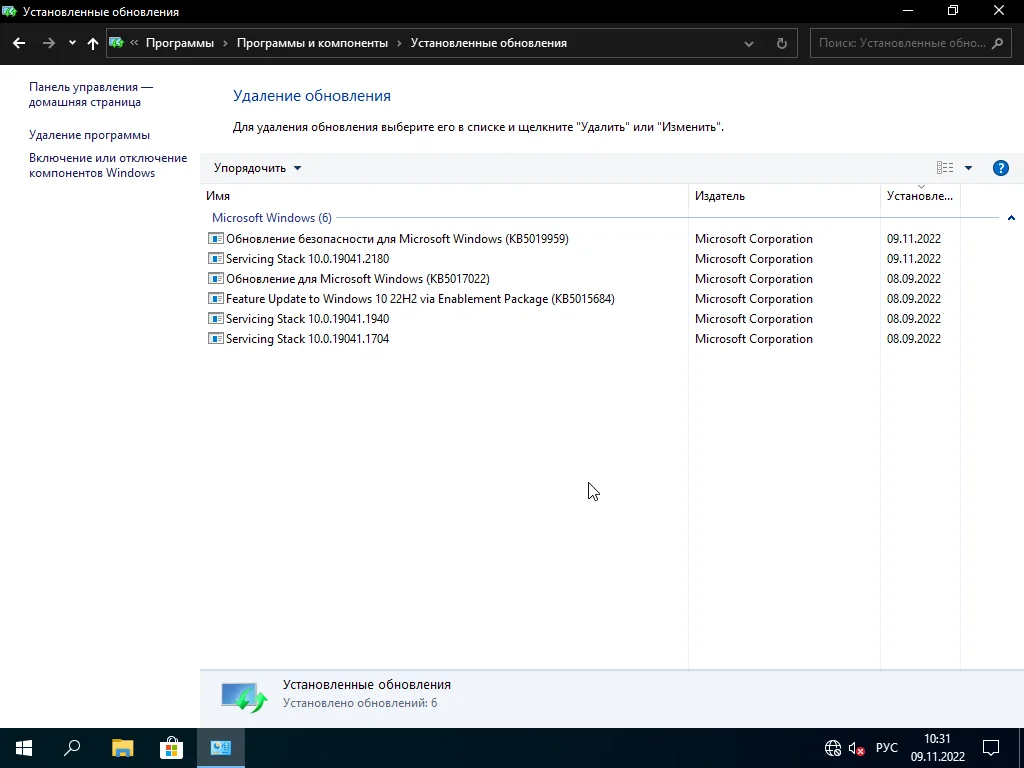The image size is (1024, 768).
Task: Click the search magnifier icon
Action: coord(997,43)
